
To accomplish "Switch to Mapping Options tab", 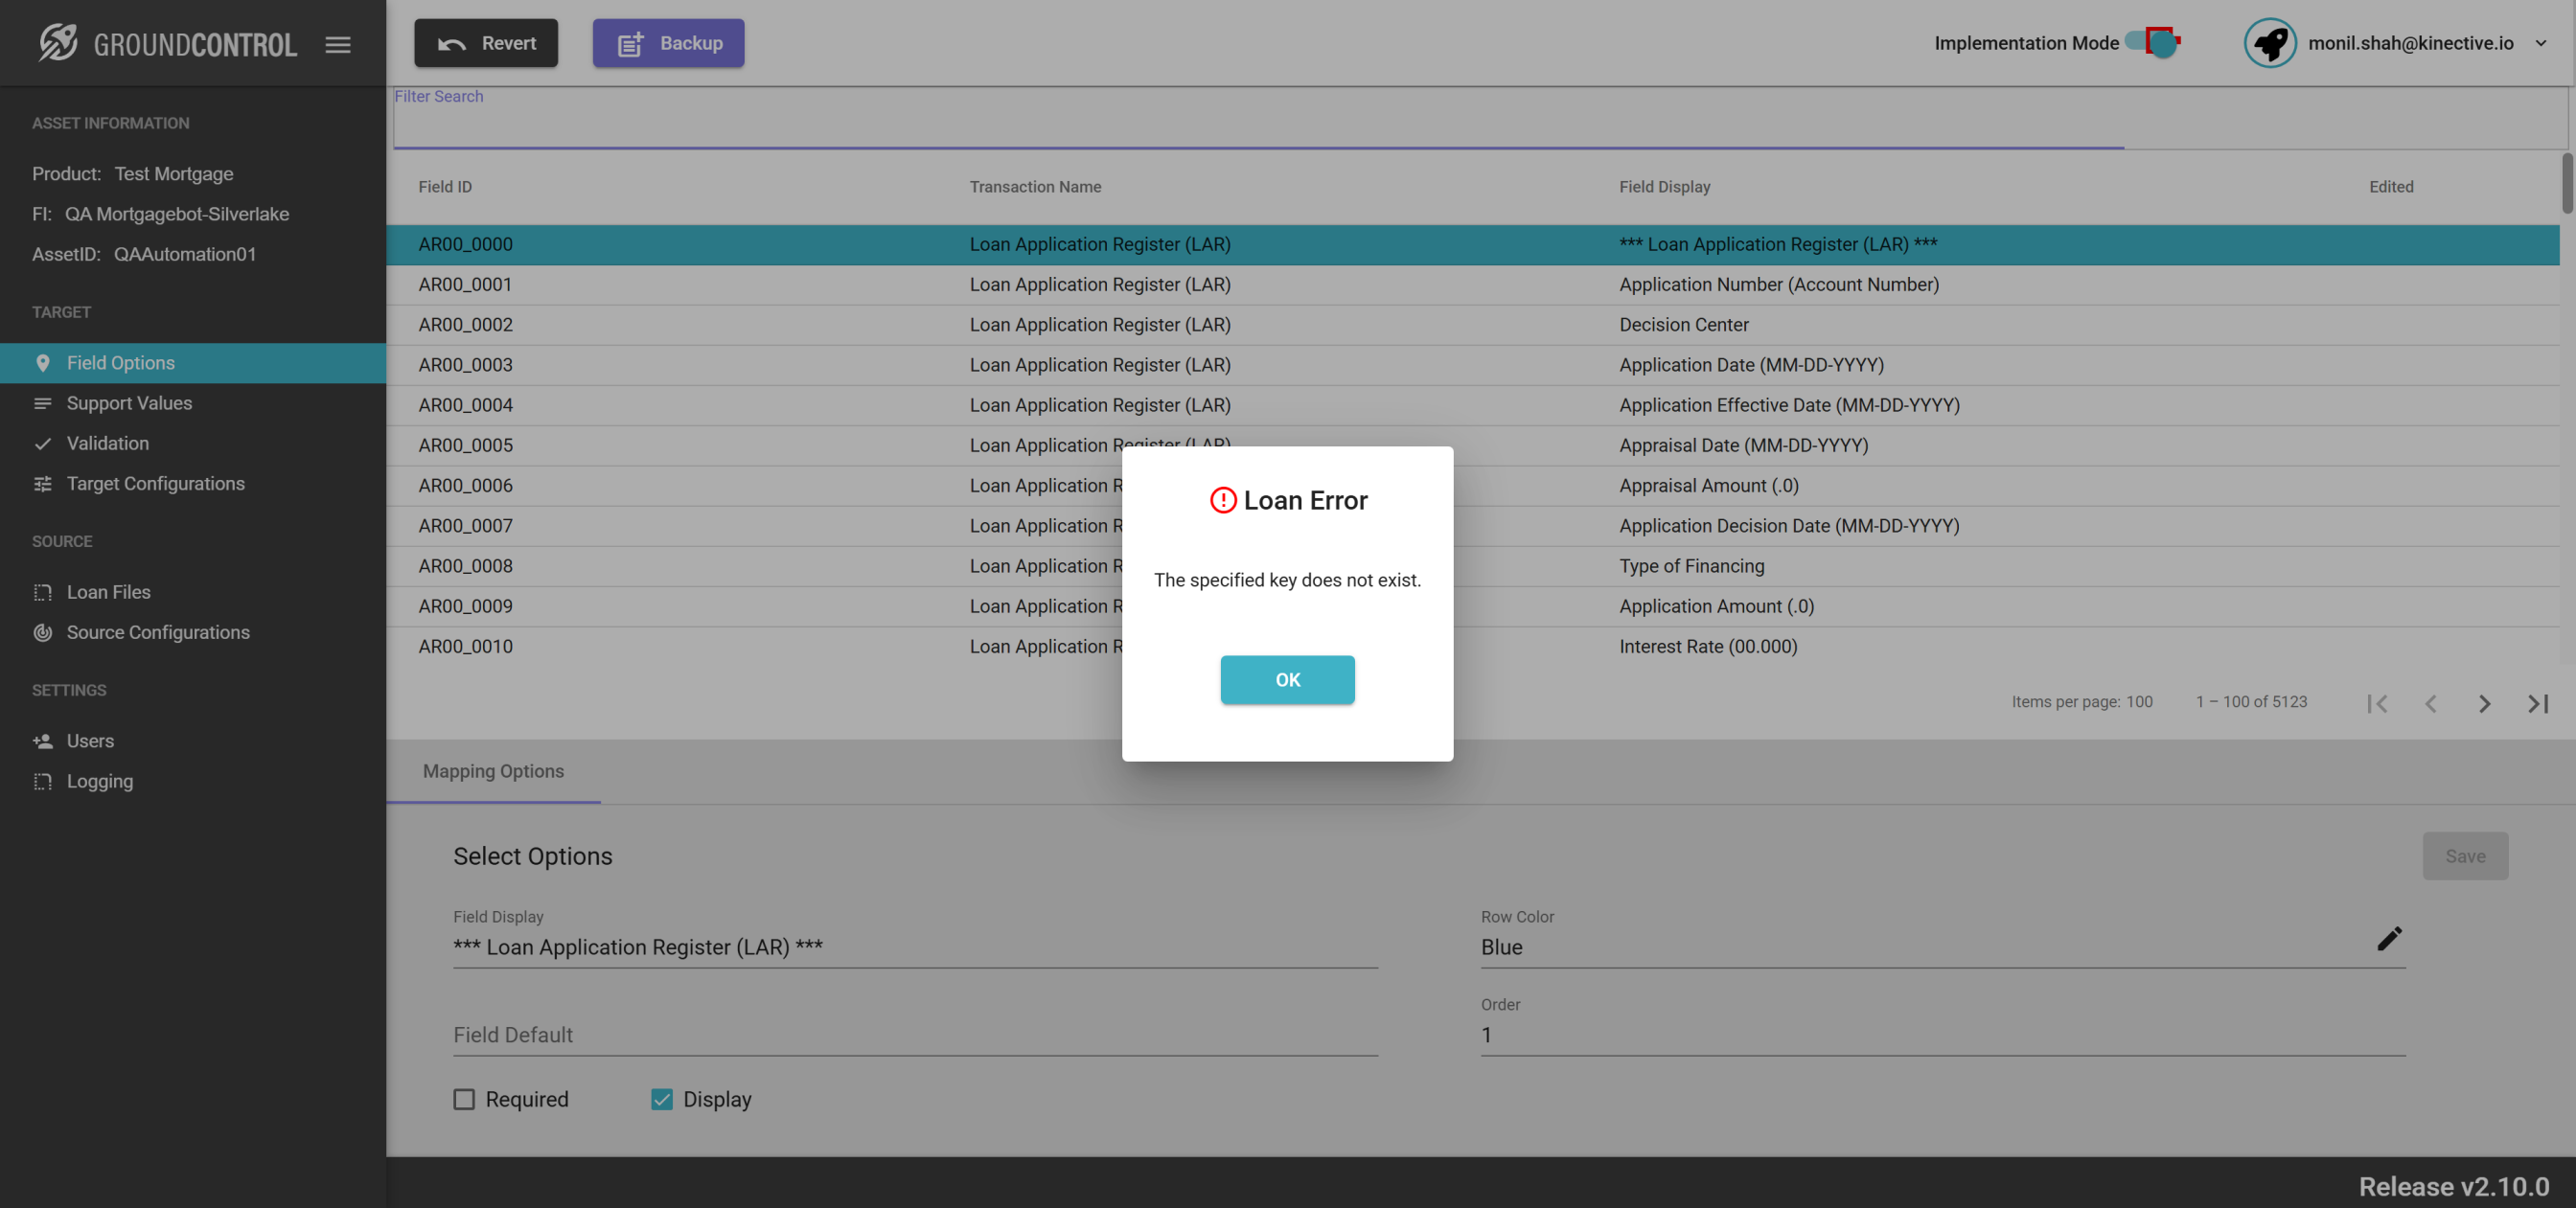I will [493, 771].
